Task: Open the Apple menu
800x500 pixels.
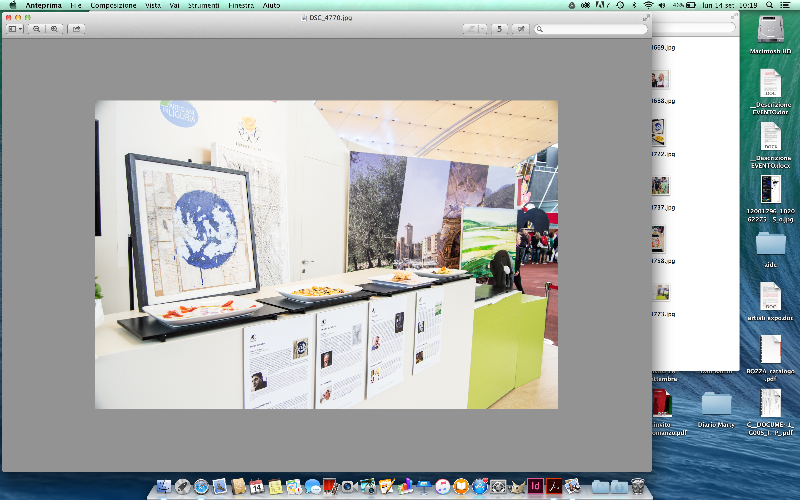Action: (x=12, y=5)
